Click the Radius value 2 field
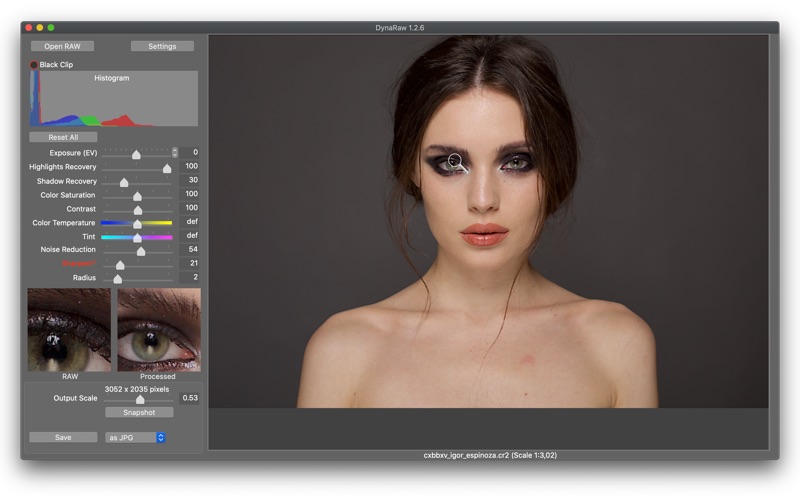Image resolution: width=800 pixels, height=500 pixels. [x=190, y=277]
